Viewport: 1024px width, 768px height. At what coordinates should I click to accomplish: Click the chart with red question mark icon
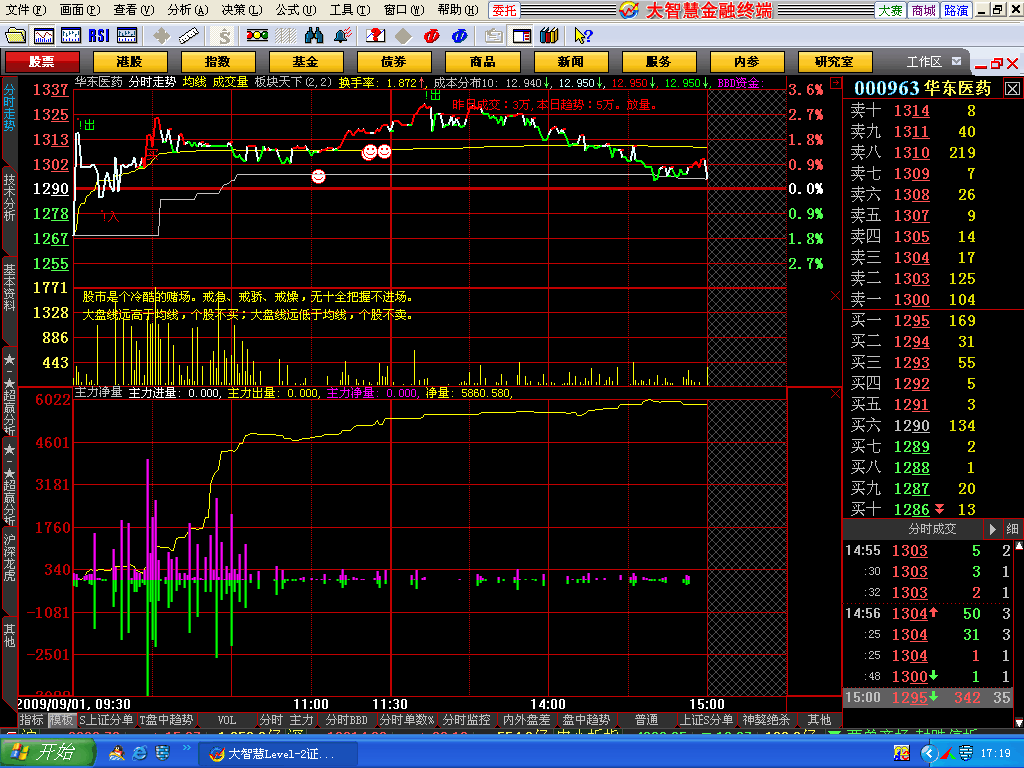376,35
